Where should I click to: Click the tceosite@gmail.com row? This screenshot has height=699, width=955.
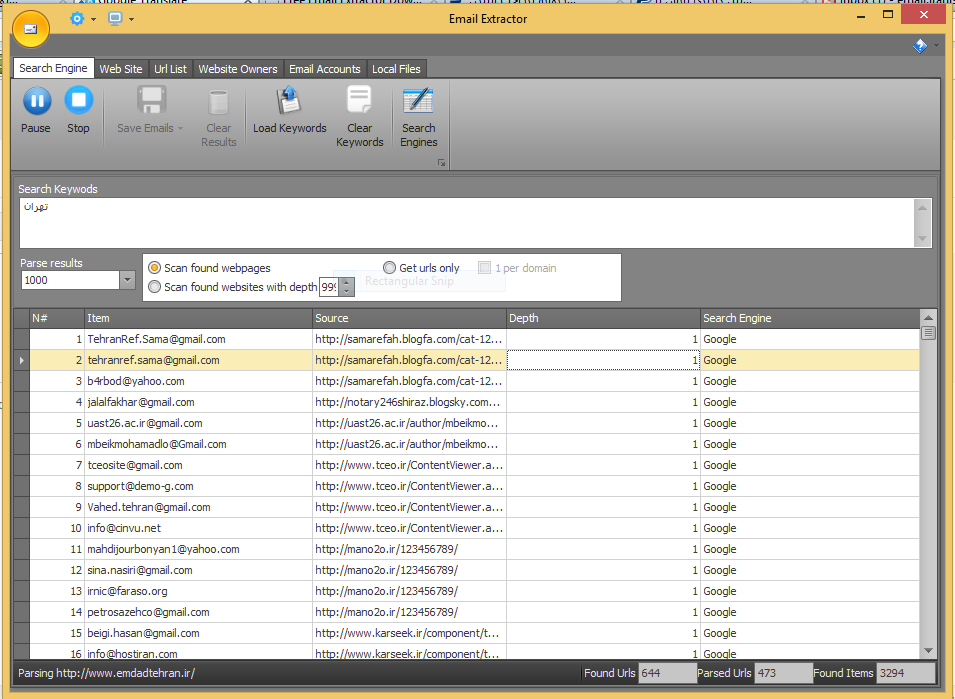click(x=474, y=465)
